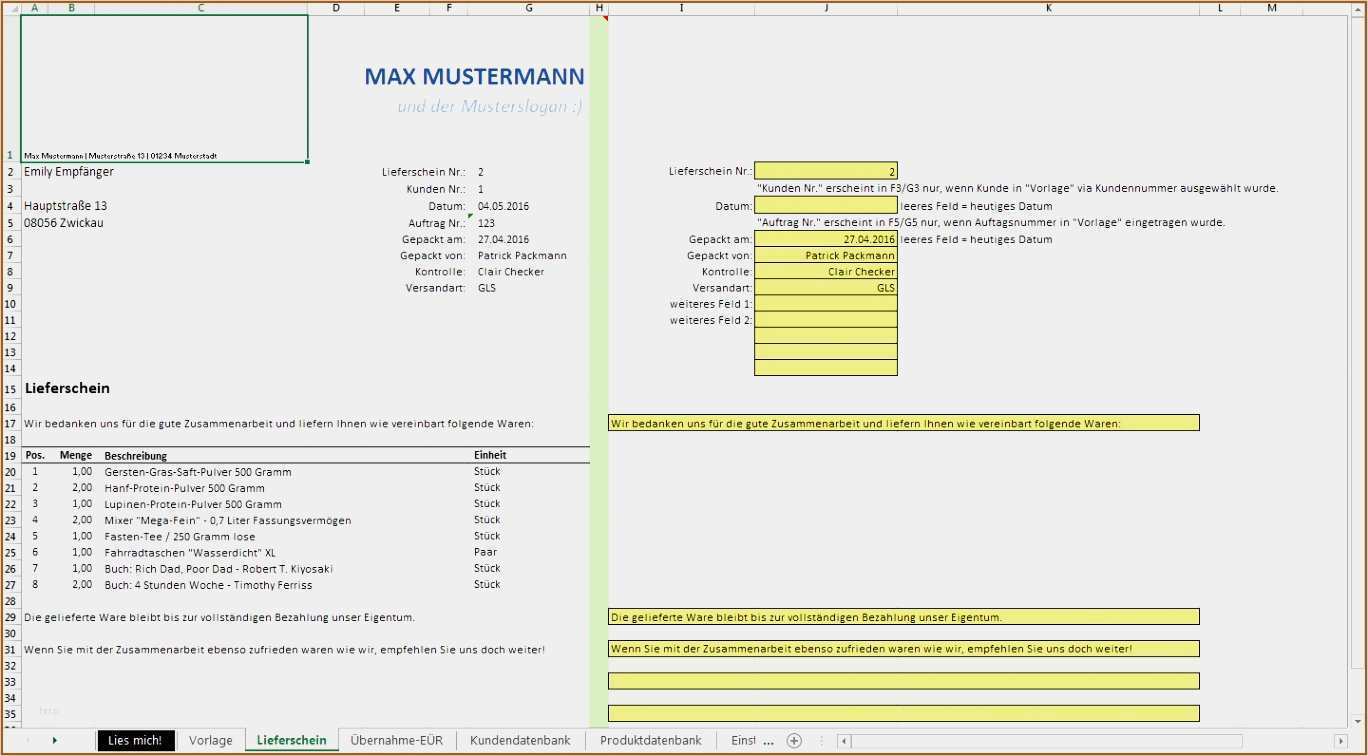
Task: Click horizontal scrollbar left arrow
Action: [844, 741]
